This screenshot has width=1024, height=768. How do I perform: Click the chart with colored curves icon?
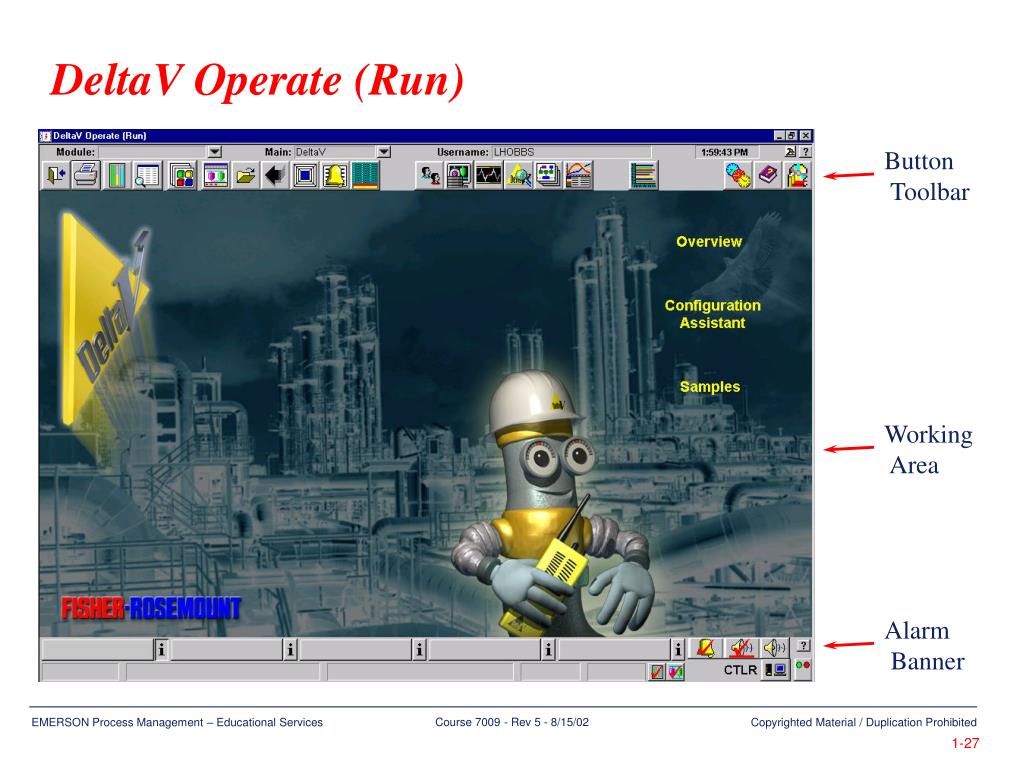click(579, 175)
